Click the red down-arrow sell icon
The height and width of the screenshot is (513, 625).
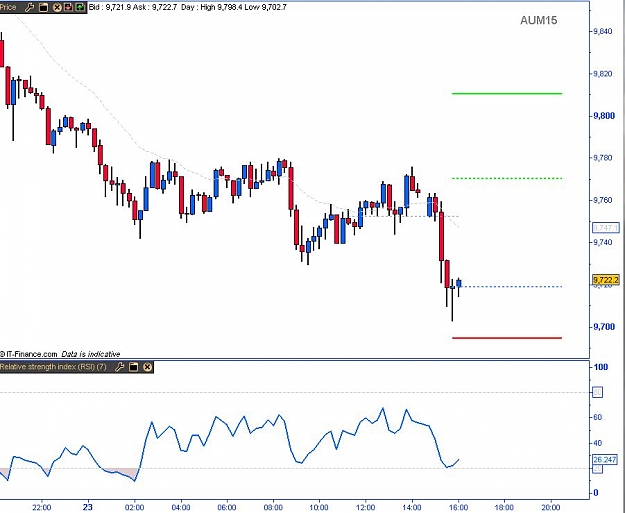point(69,7)
